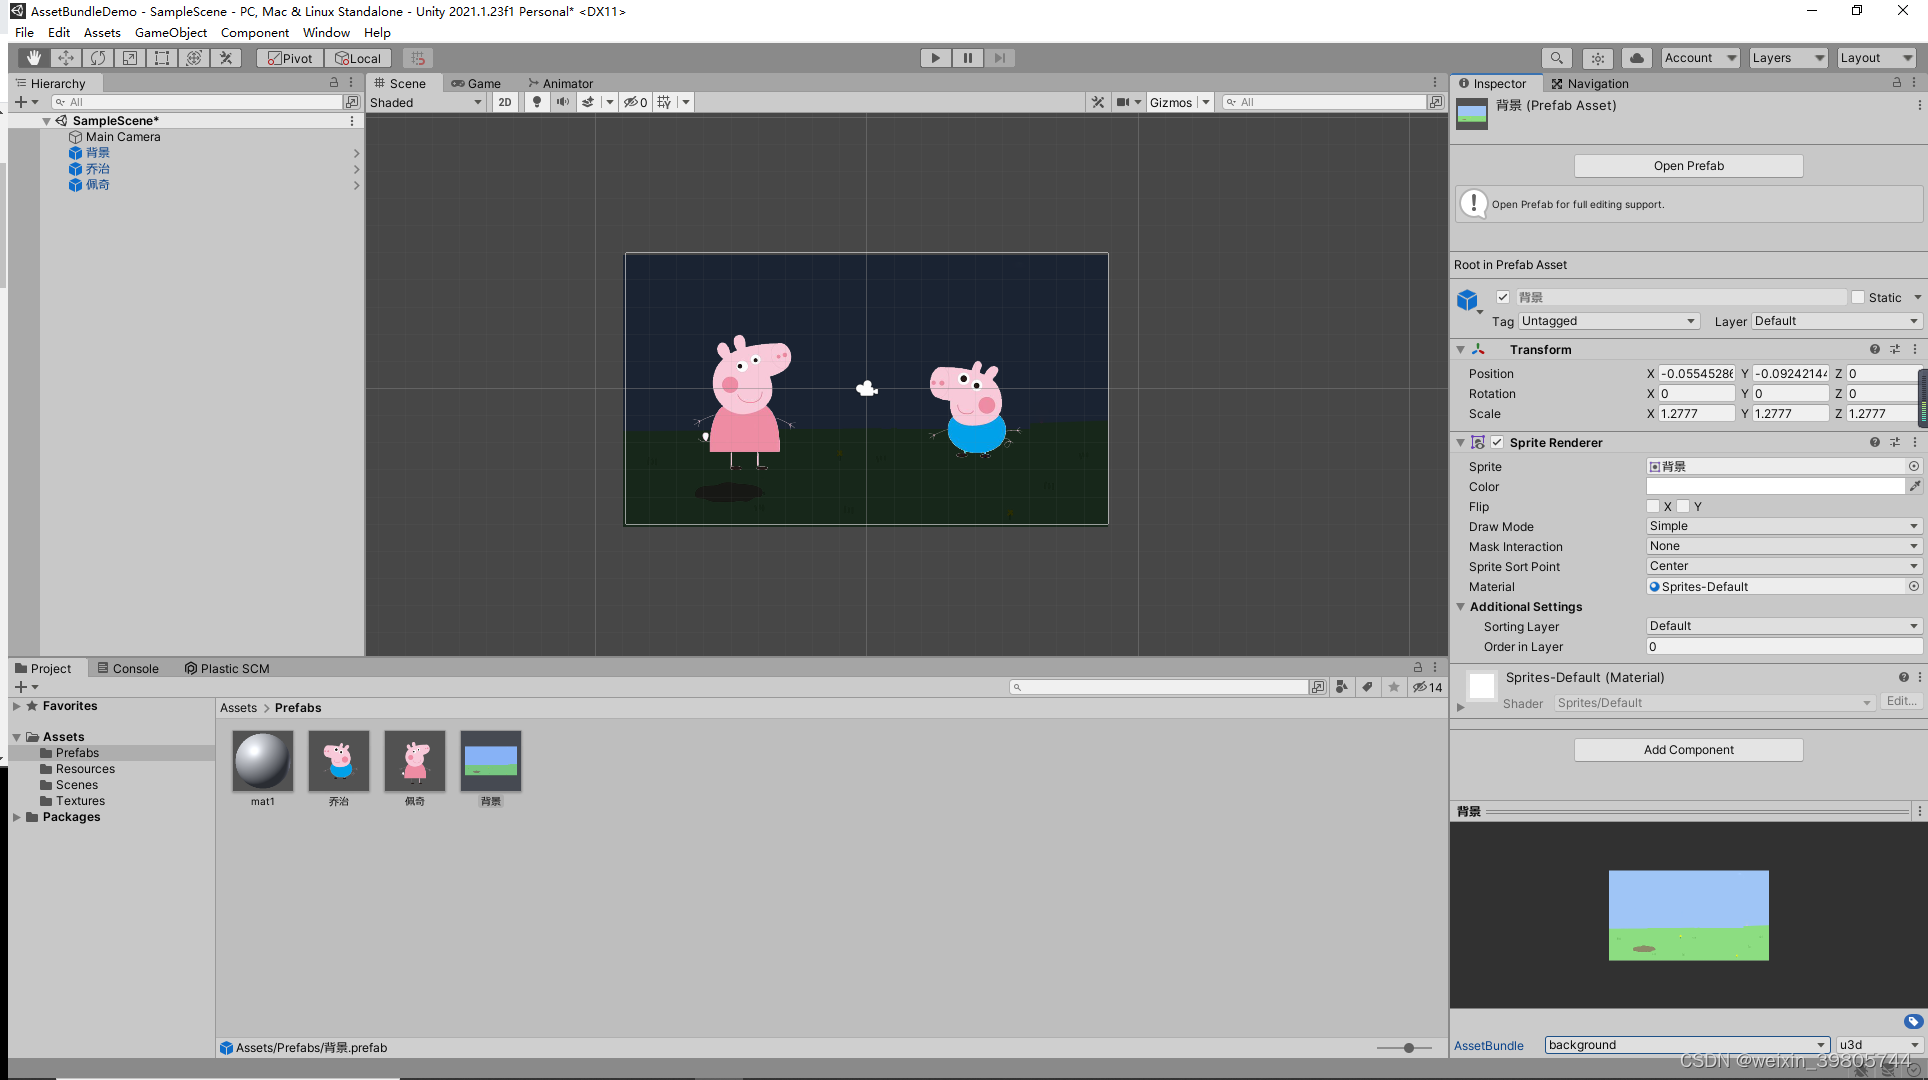Enable Flip X checkbox

coord(1653,506)
